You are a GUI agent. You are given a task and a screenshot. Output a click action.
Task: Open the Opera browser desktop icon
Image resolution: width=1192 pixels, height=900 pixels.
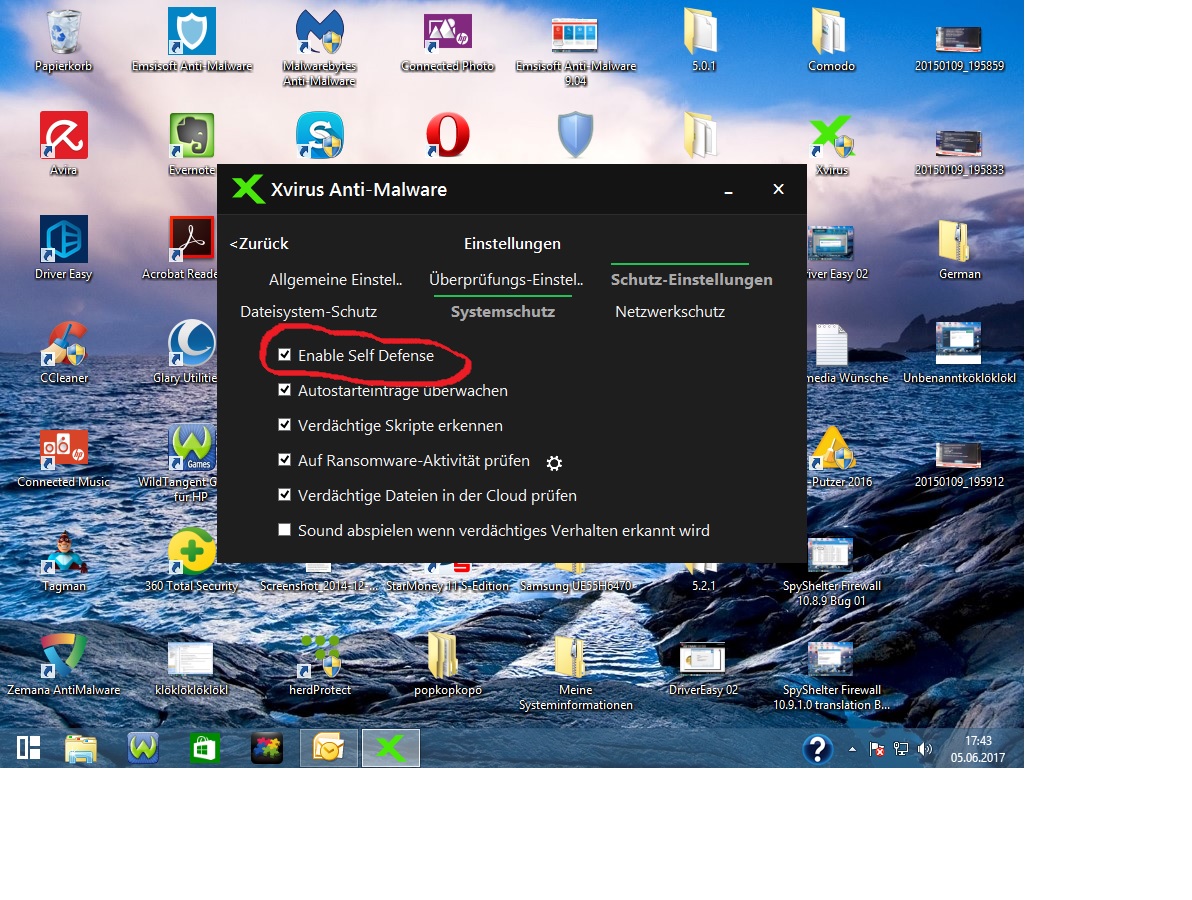pyautogui.click(x=448, y=135)
